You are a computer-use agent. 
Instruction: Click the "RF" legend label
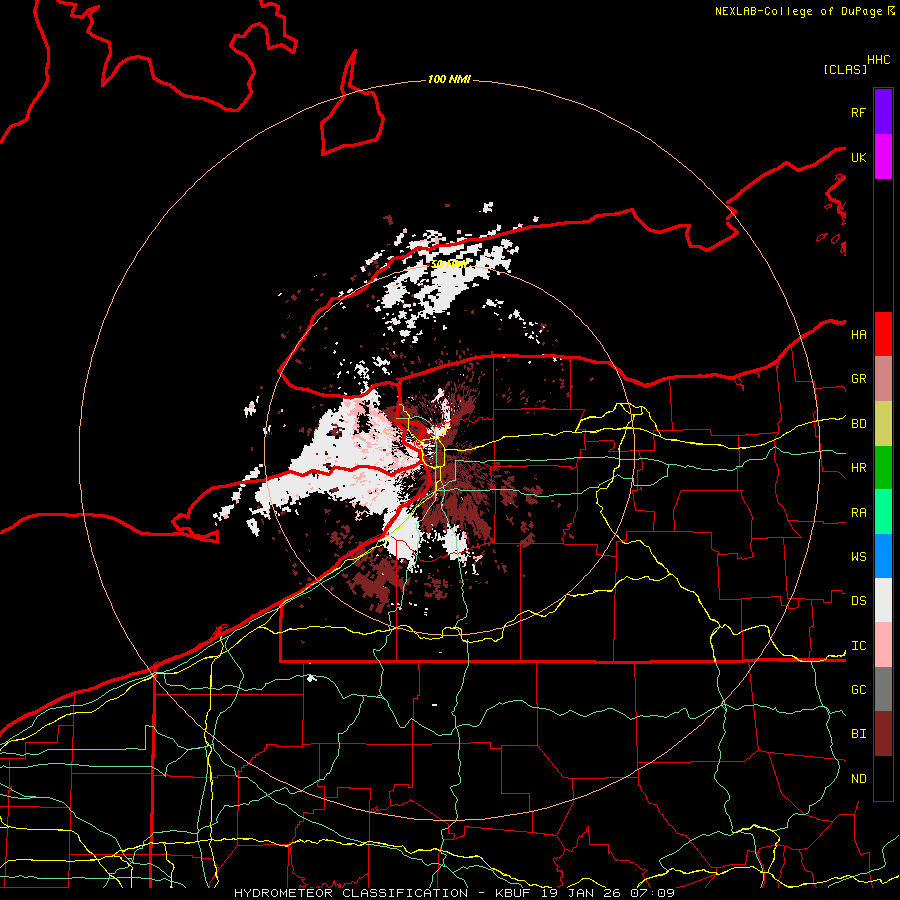[858, 113]
